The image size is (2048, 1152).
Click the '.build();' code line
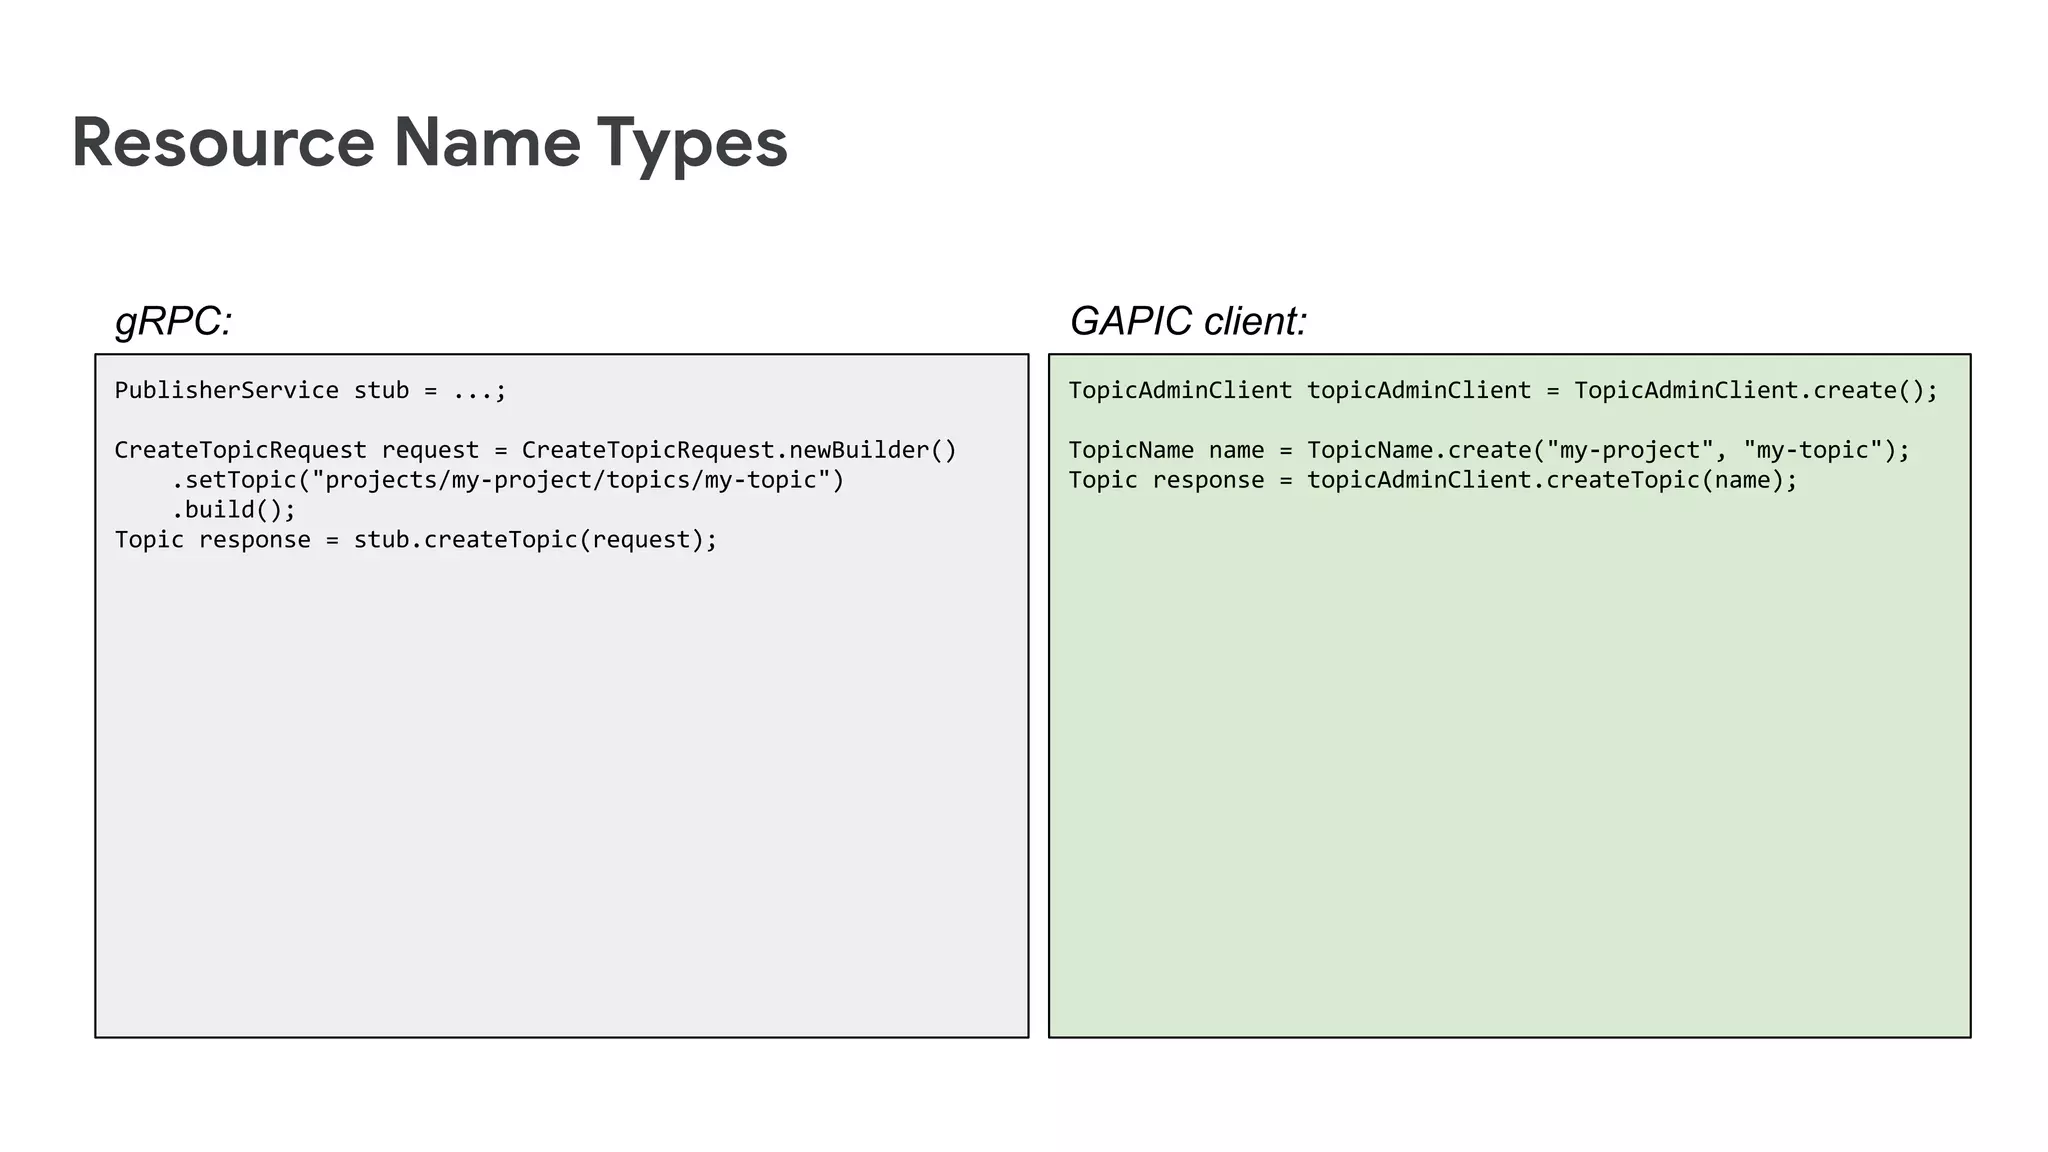tap(234, 510)
